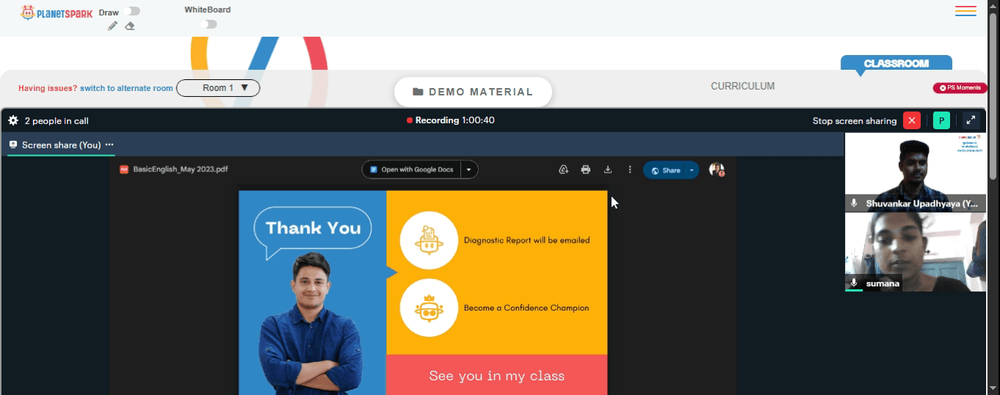Click the Confidence Champion robot icon

[429, 308]
